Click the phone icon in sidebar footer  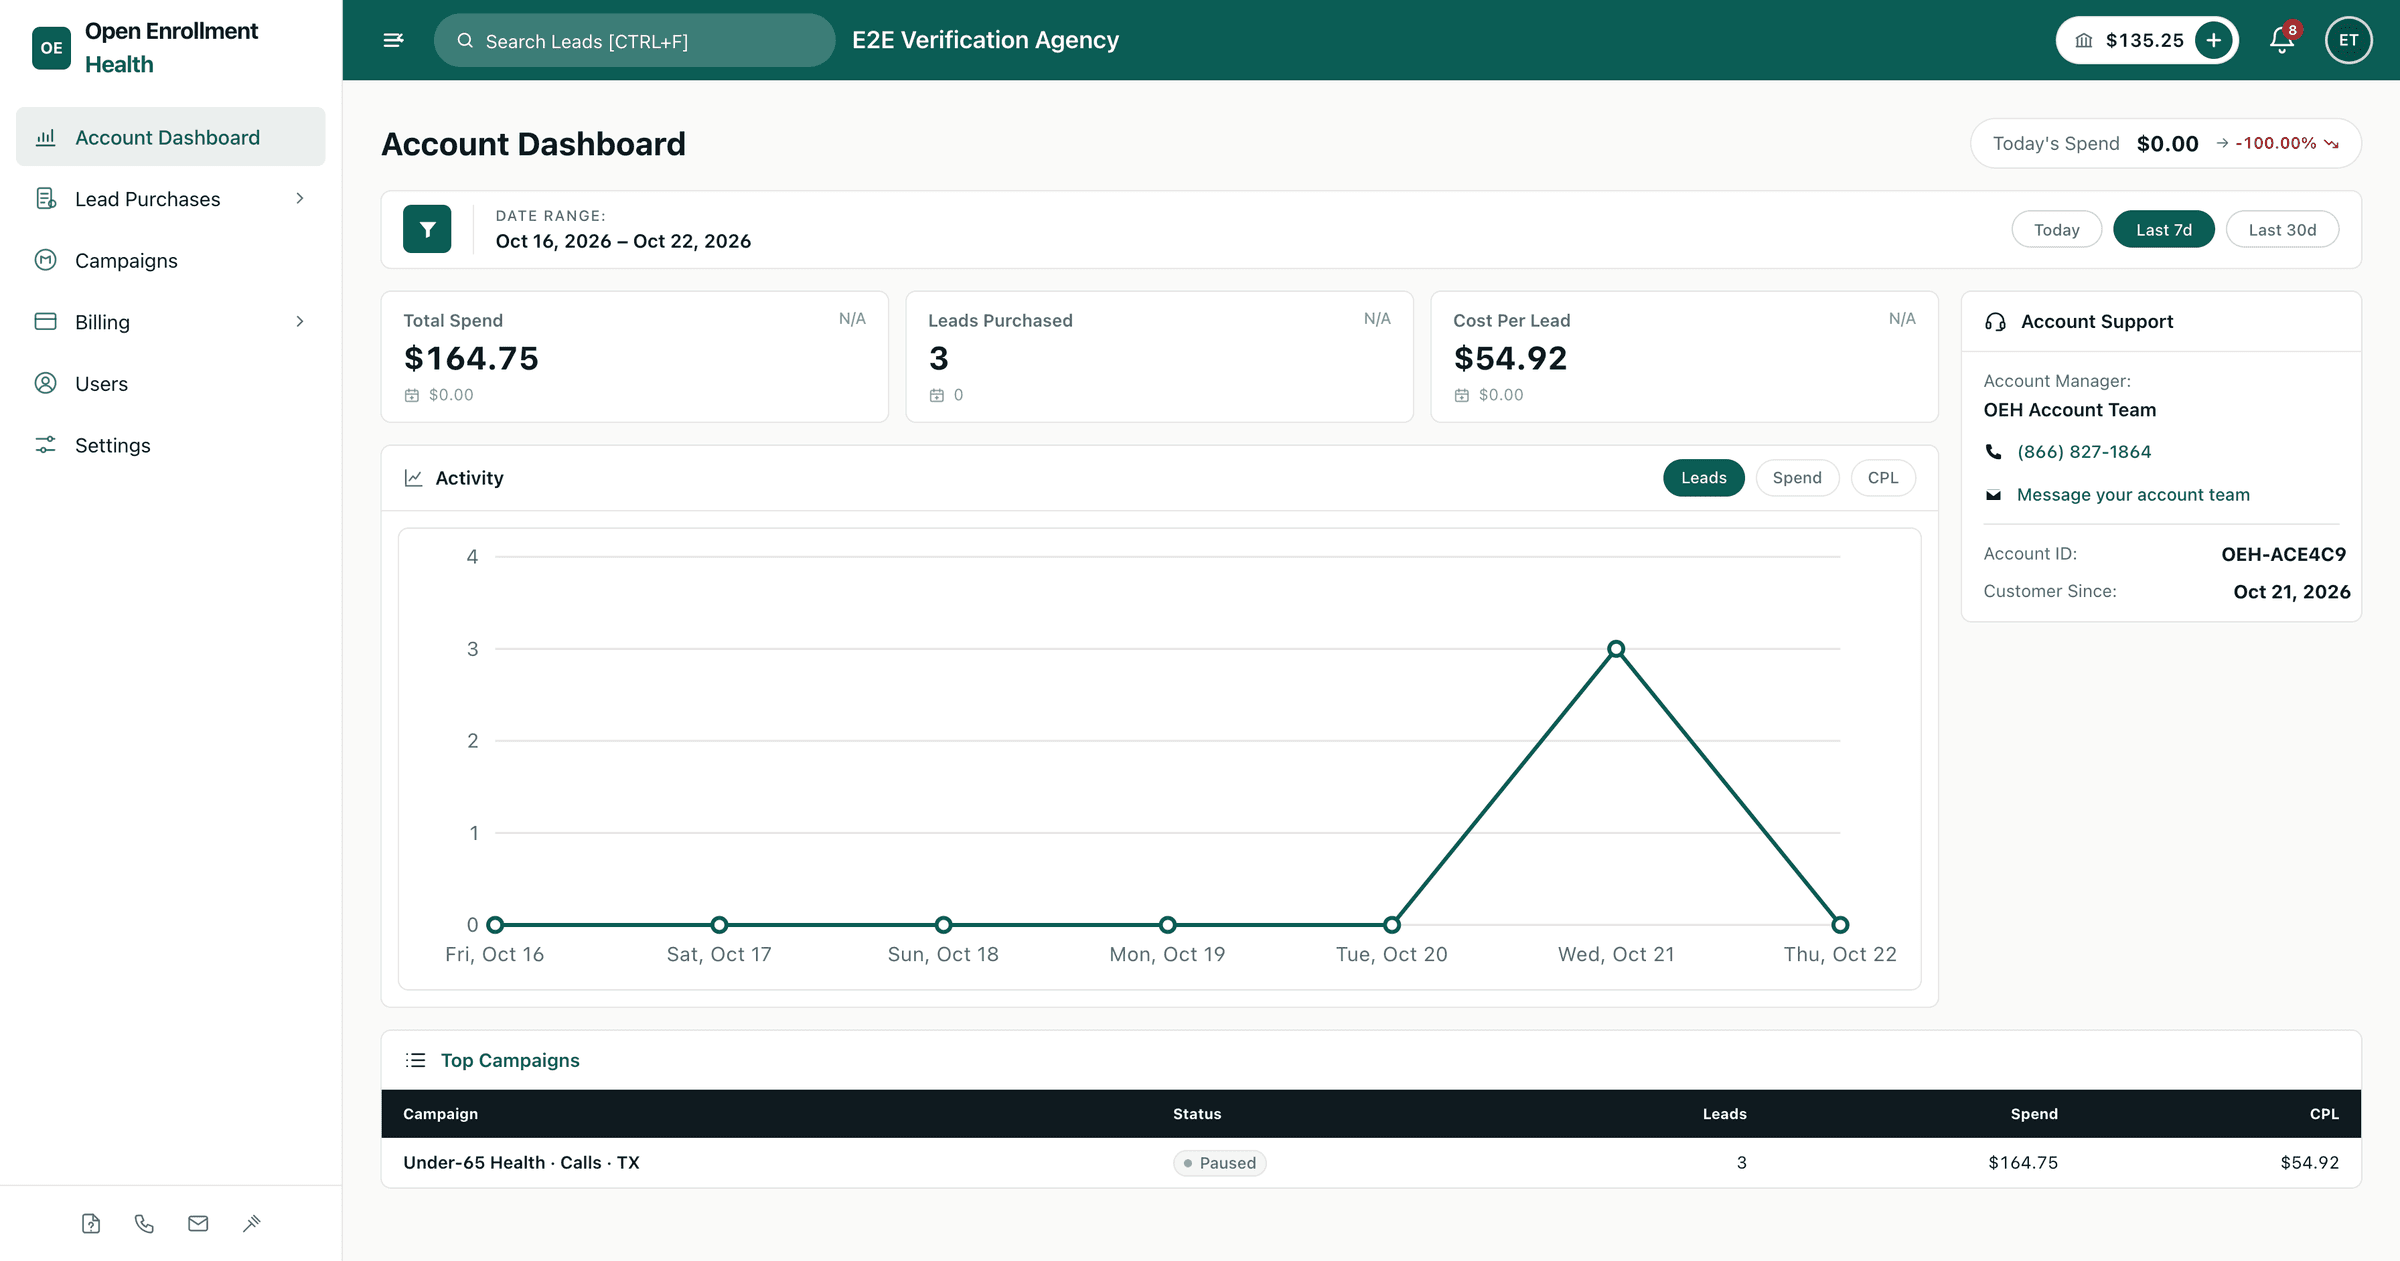(x=144, y=1223)
